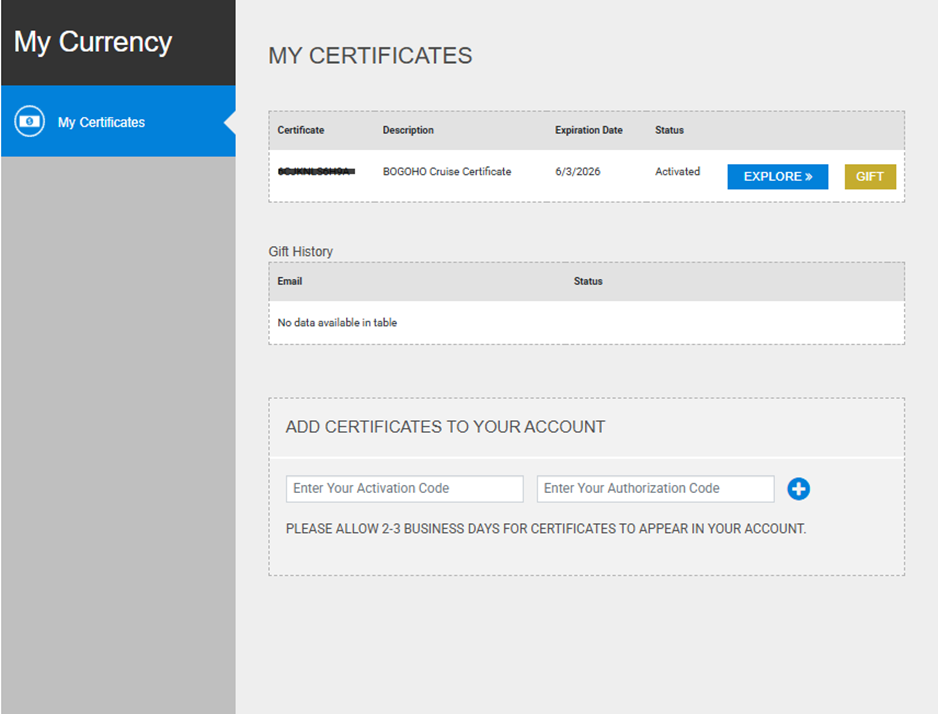
Task: Select the BOGOHO Cruise Certificate description
Action: point(447,172)
